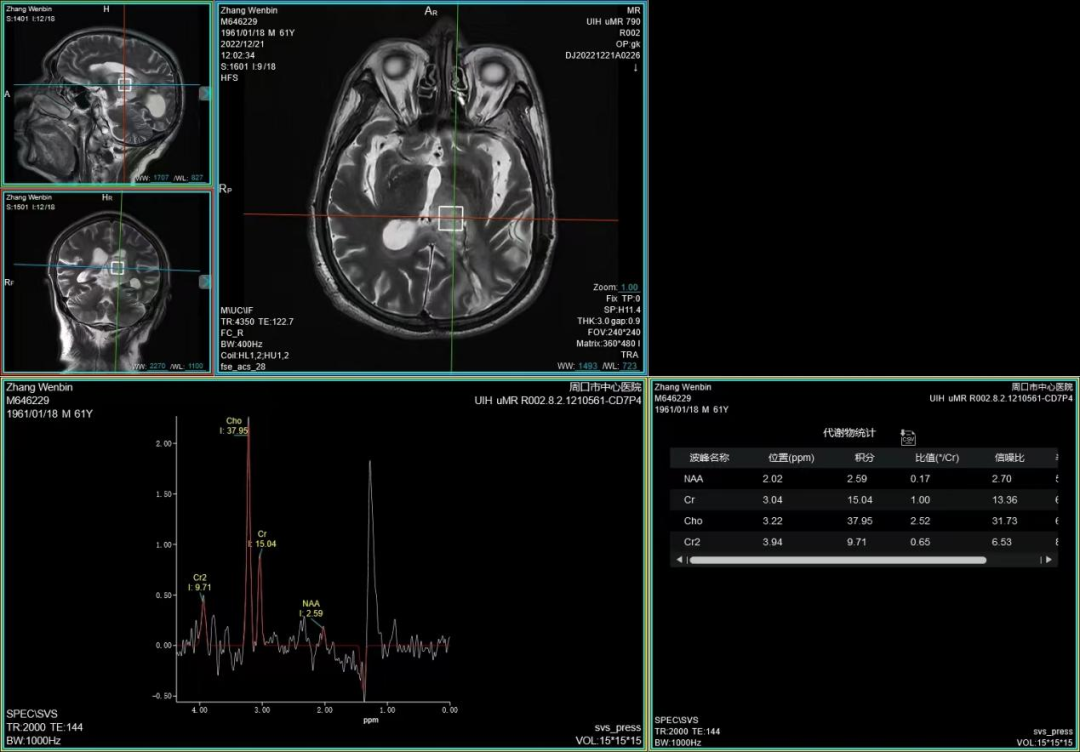Click the Cr position cell 3.04

point(772,499)
